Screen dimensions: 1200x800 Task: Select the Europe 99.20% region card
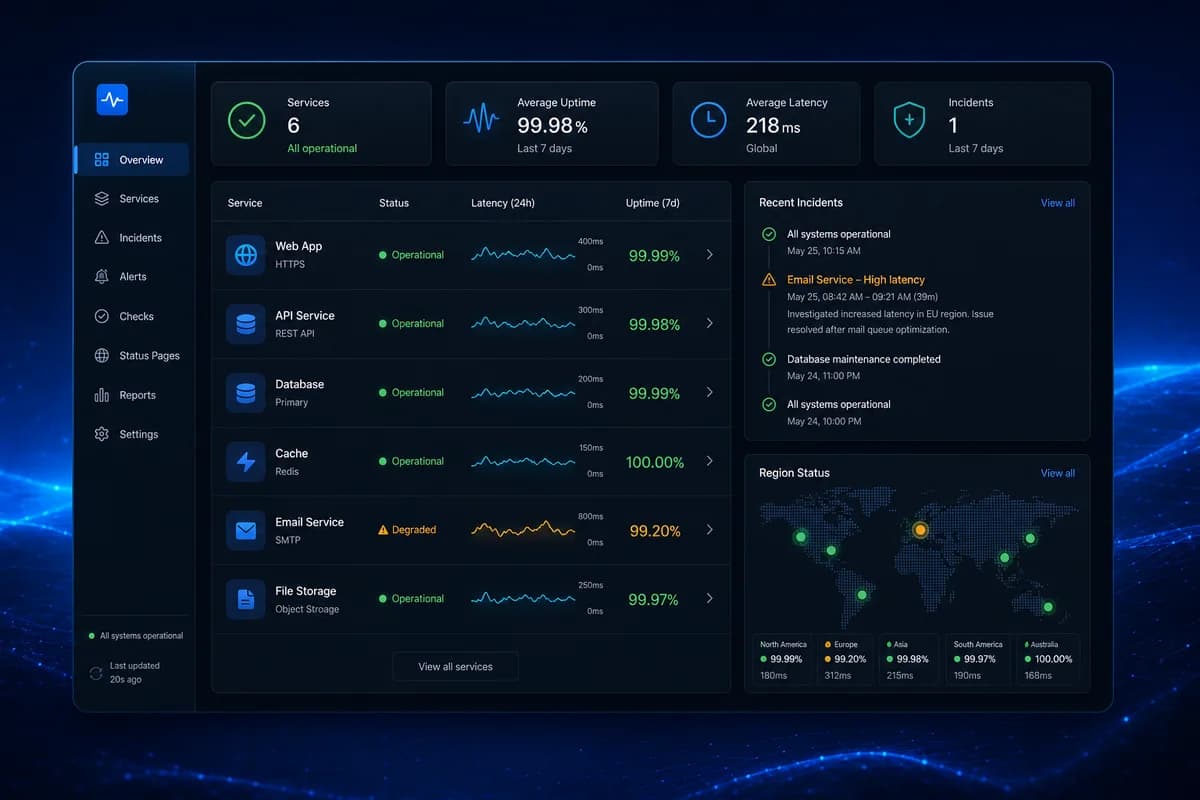point(847,659)
